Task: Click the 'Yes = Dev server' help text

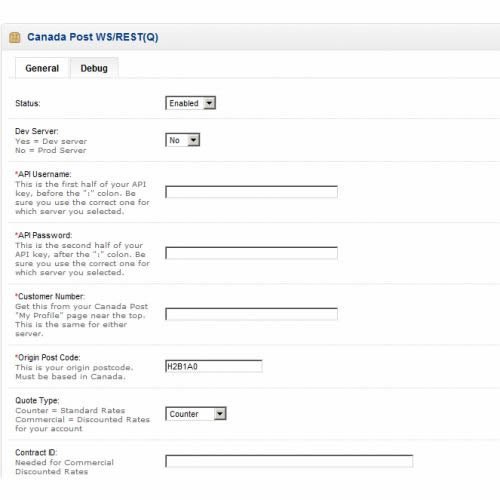Action: point(51,141)
